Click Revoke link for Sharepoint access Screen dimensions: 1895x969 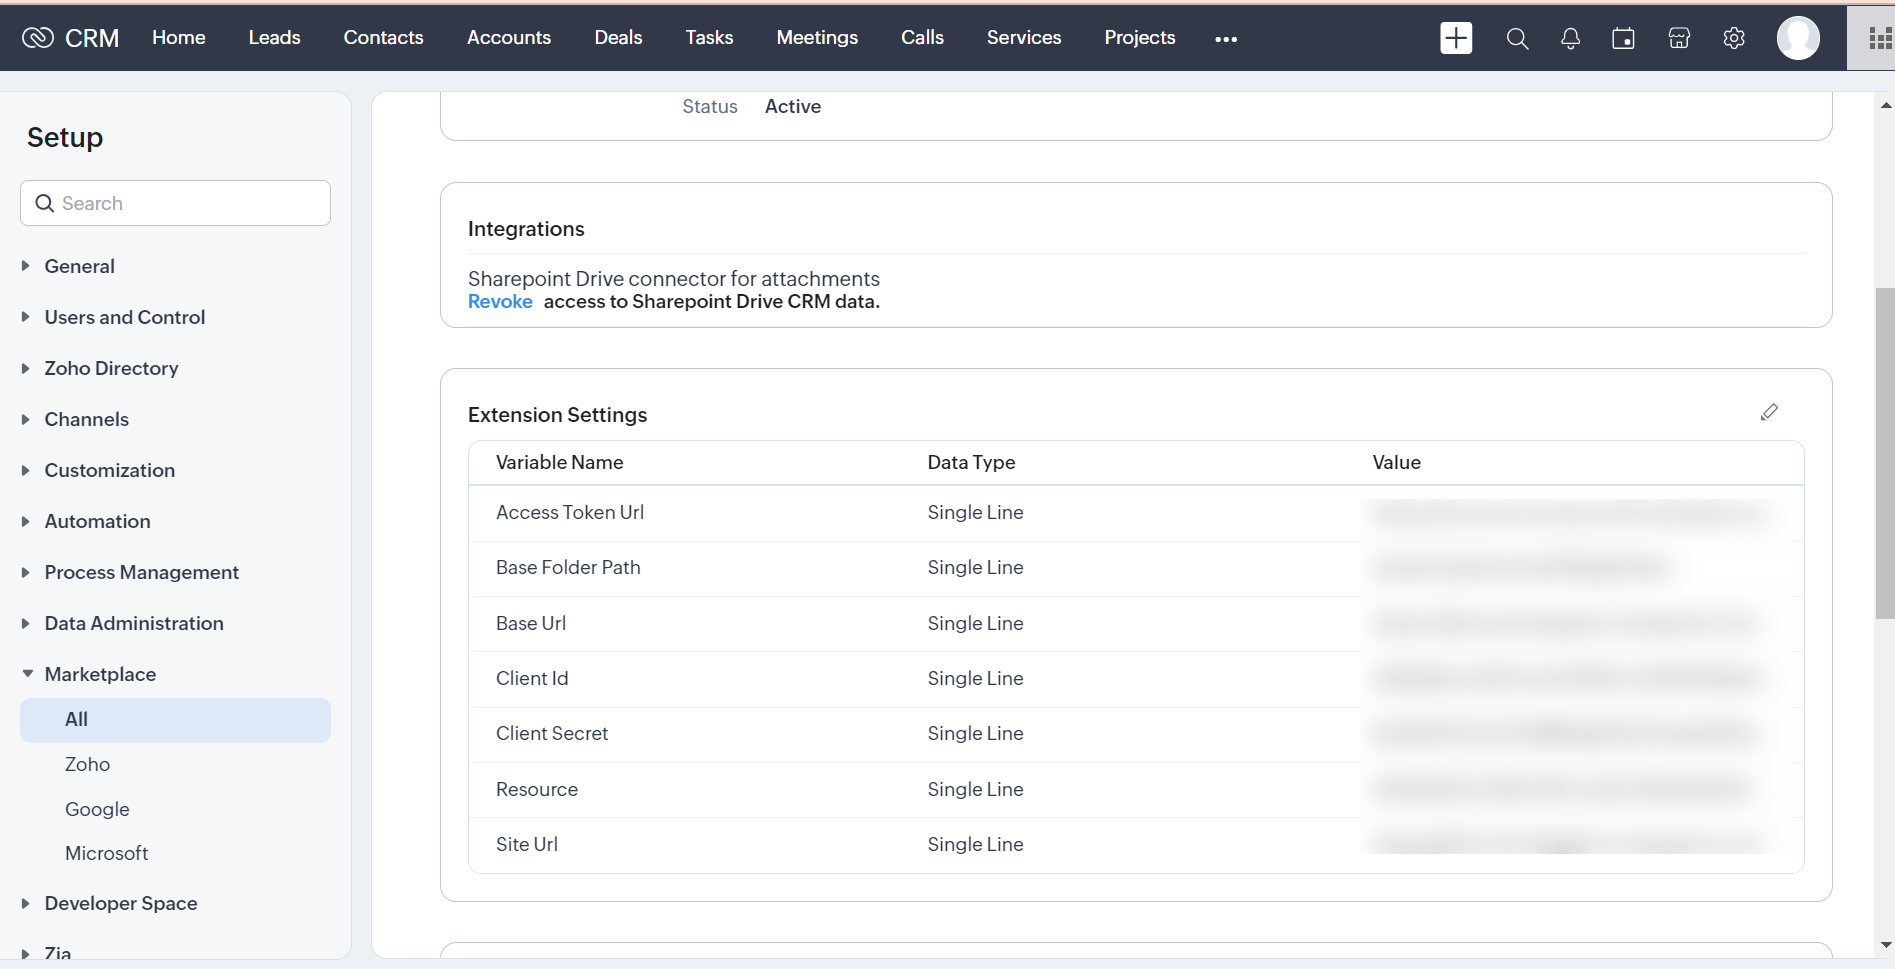click(x=500, y=301)
